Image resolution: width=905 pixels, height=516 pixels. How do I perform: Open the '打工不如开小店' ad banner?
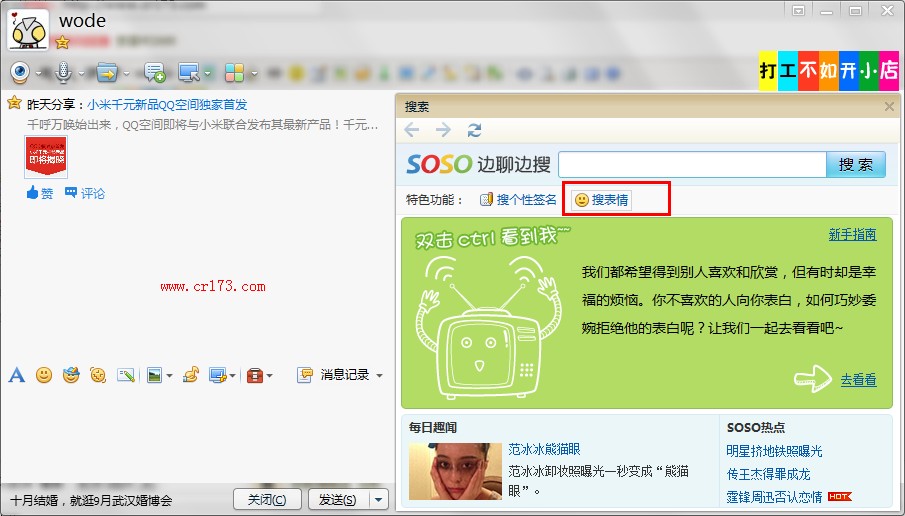[829, 70]
